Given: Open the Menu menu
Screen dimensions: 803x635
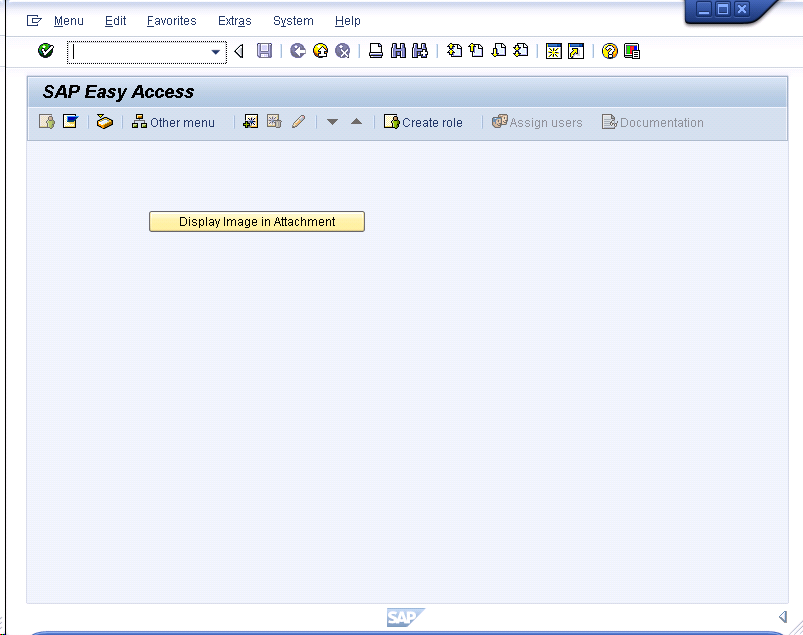Looking at the screenshot, I should 69,21.
